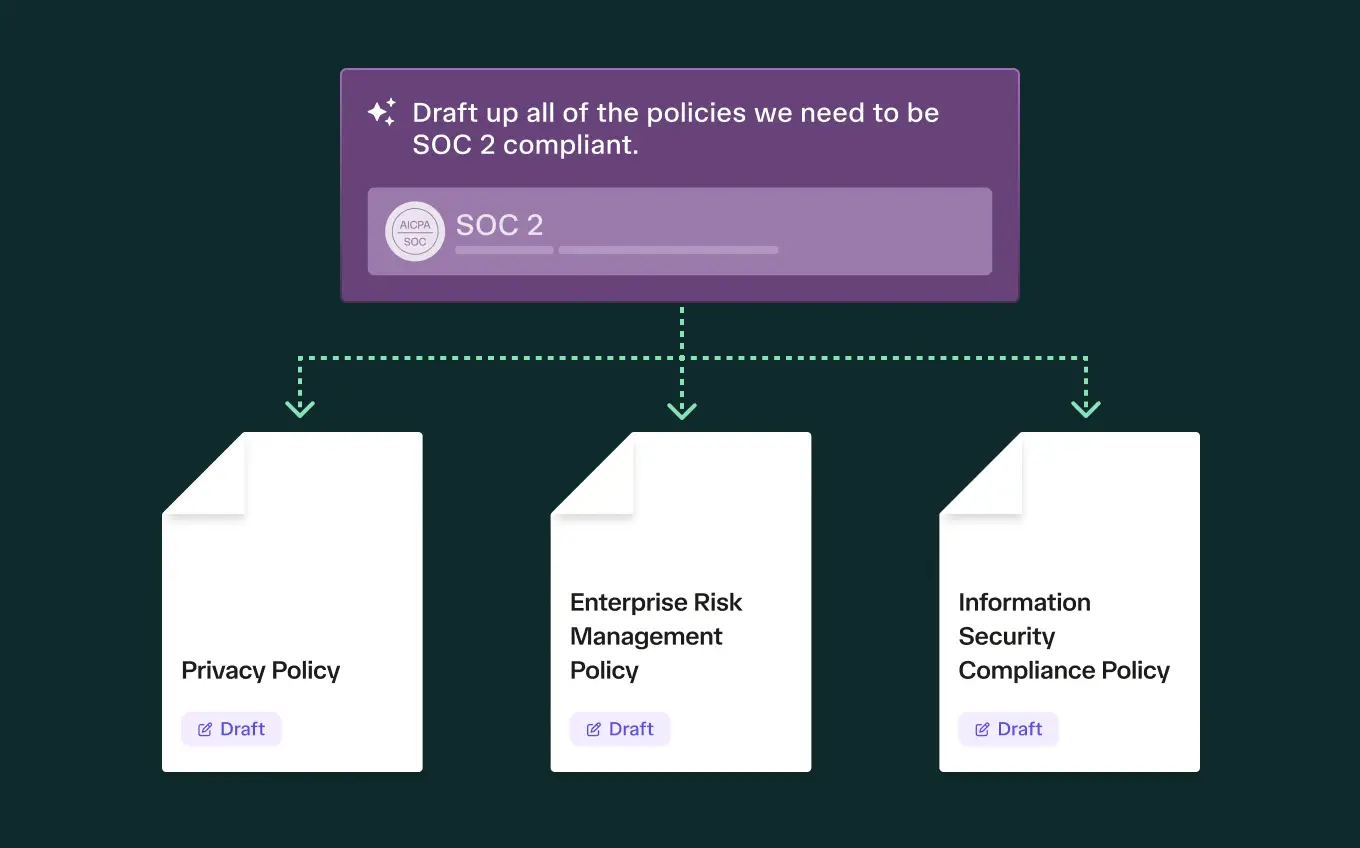Click the Privacy Policy title text
The width and height of the screenshot is (1360, 848).
261,671
